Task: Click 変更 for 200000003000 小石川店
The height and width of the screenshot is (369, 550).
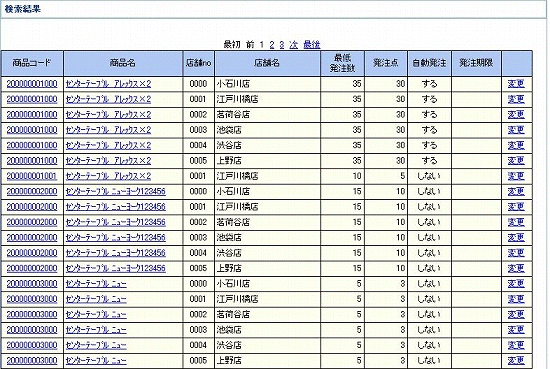Action: (516, 284)
